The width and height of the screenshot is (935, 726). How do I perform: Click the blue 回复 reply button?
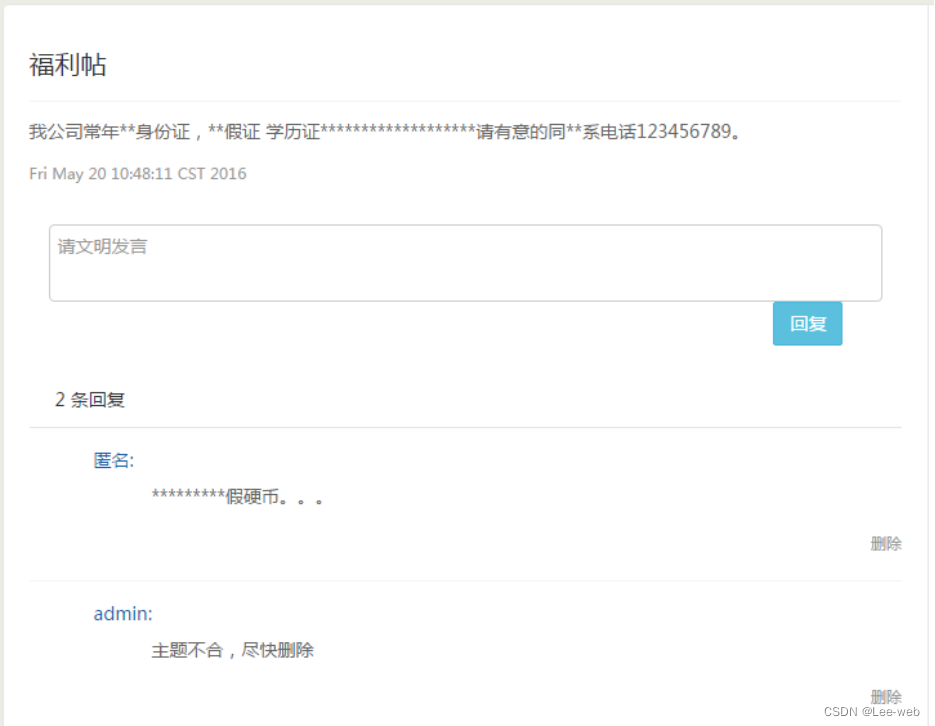tap(807, 324)
